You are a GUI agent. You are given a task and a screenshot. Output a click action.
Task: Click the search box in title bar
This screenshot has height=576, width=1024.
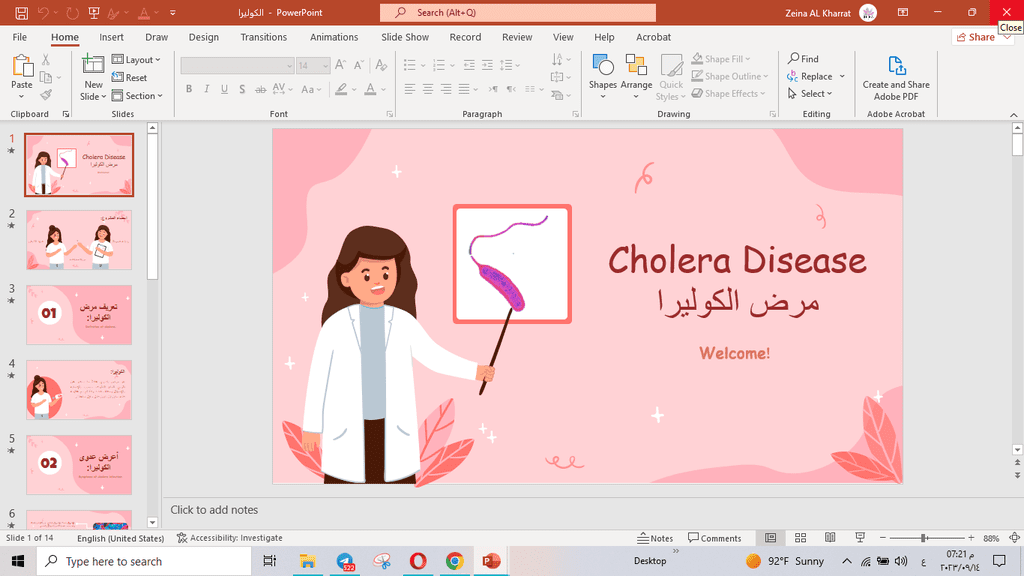tap(518, 12)
